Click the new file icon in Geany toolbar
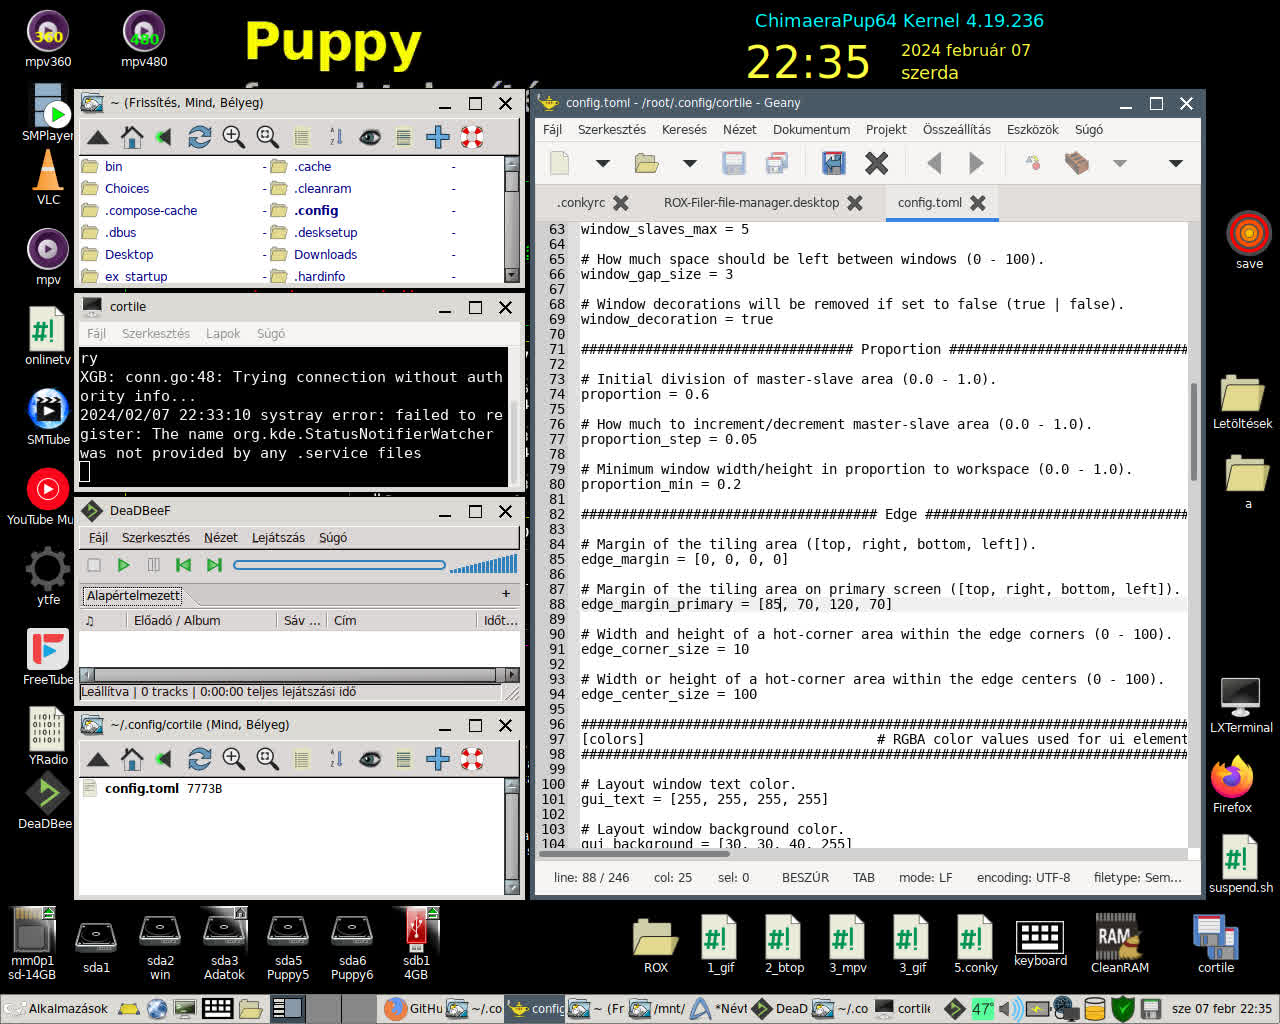The image size is (1280, 1024). tap(560, 163)
